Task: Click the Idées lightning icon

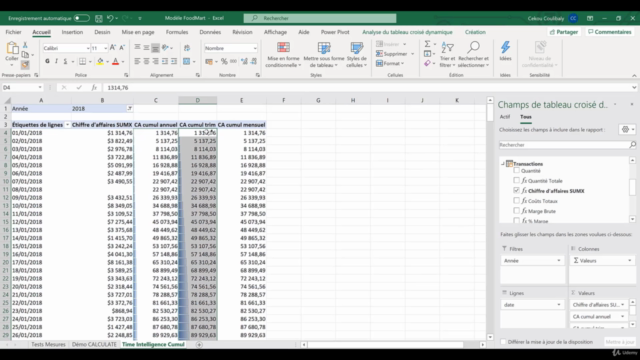Action: [x=505, y=51]
